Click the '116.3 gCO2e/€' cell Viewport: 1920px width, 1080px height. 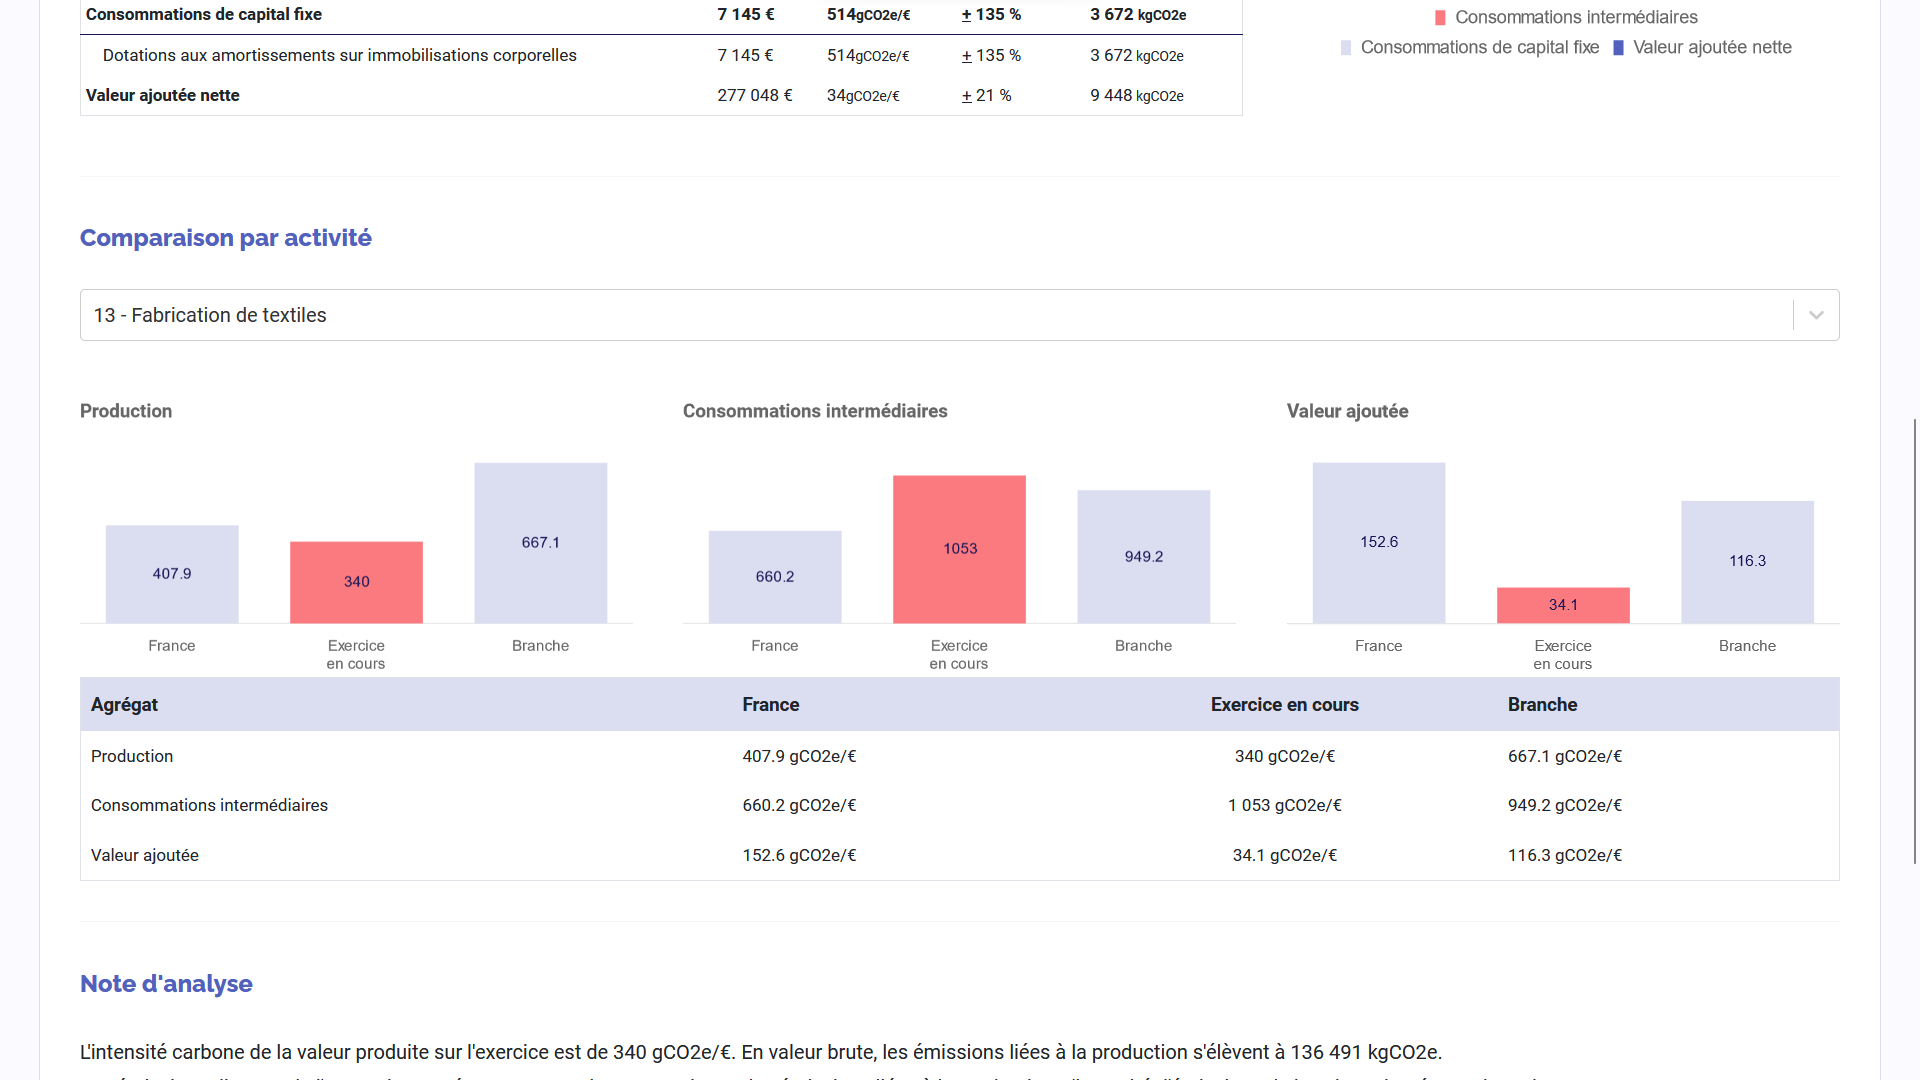tap(1565, 856)
